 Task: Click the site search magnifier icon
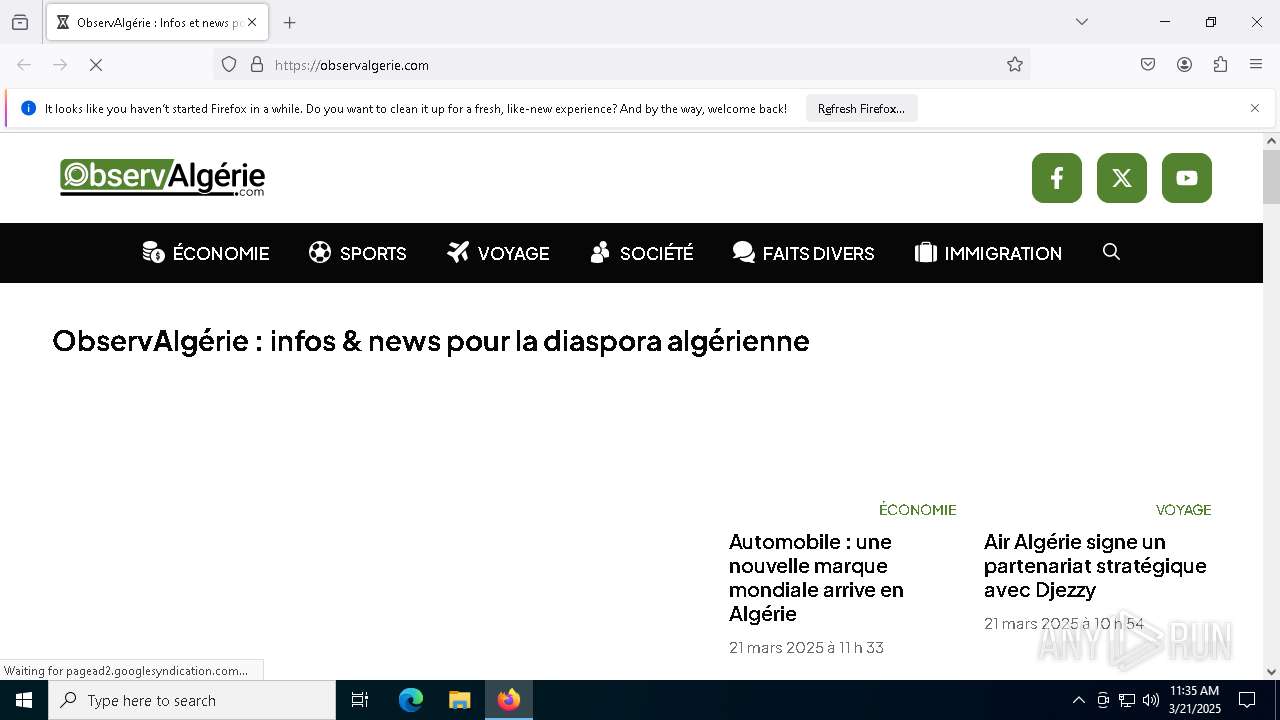(x=1111, y=252)
